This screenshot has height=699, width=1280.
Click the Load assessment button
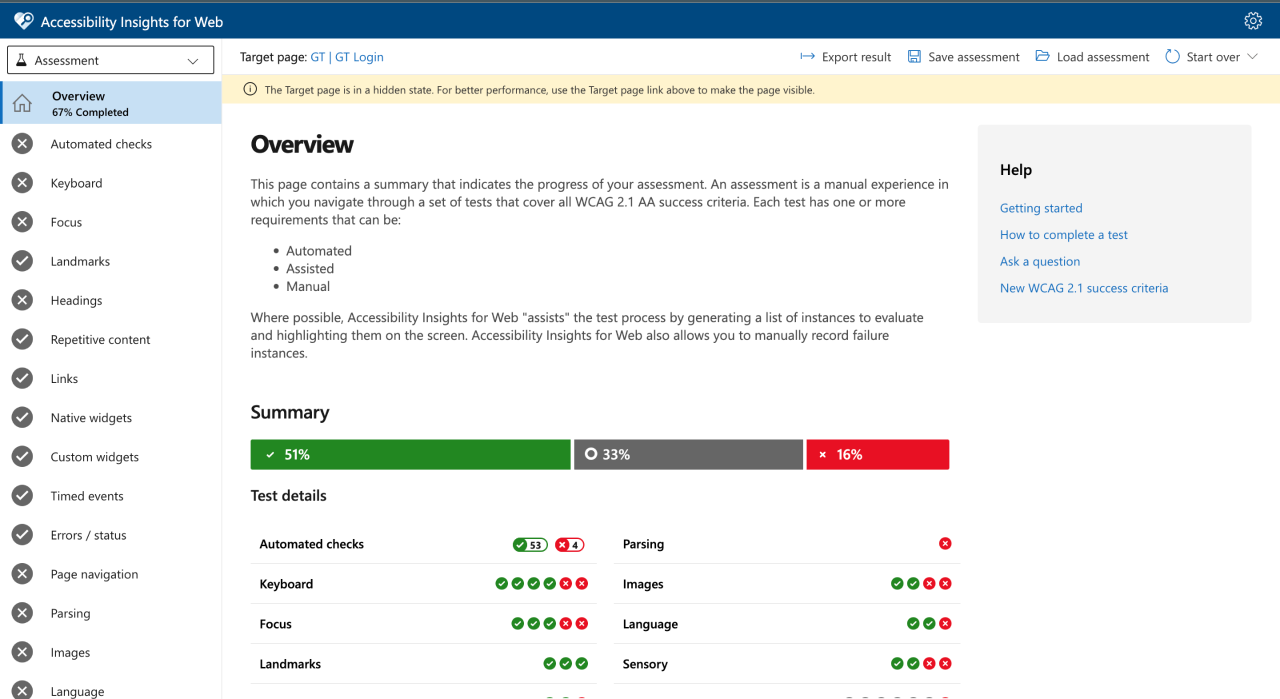(x=1092, y=57)
